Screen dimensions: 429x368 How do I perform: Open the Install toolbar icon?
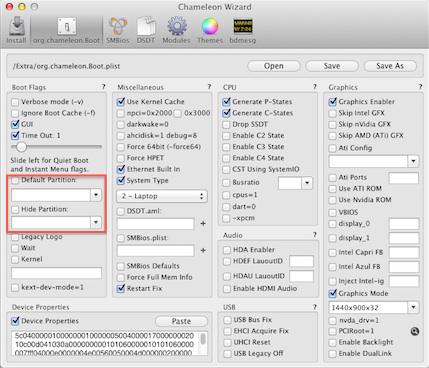pos(16,30)
